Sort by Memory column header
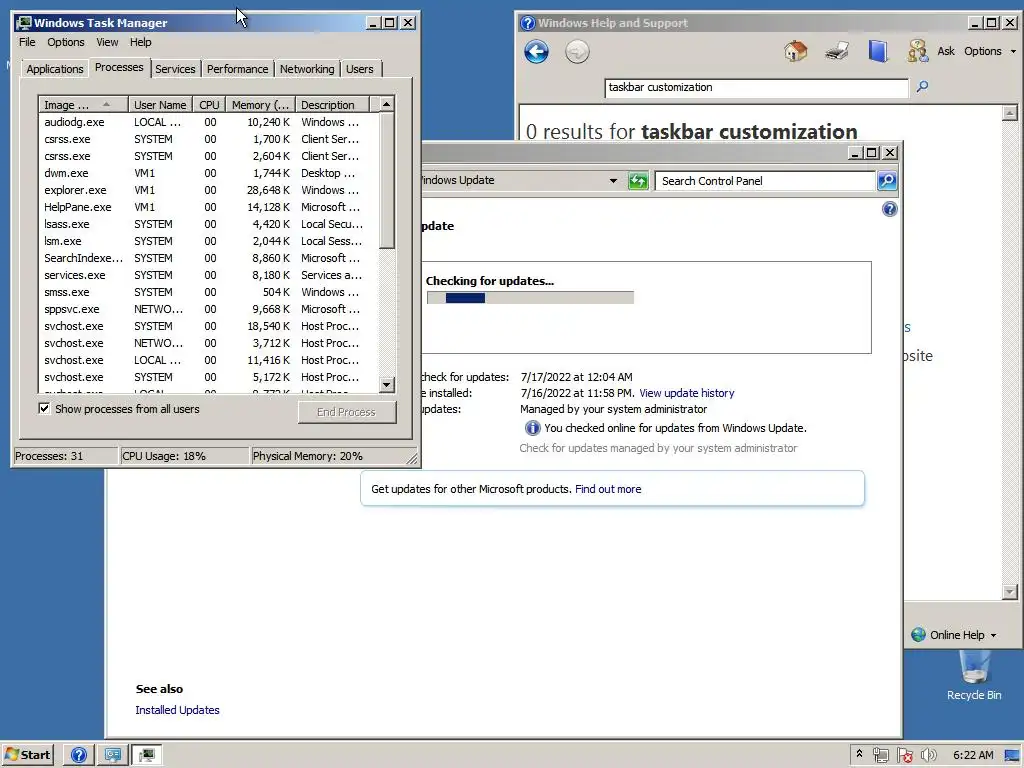This screenshot has height=768, width=1024. tap(260, 104)
